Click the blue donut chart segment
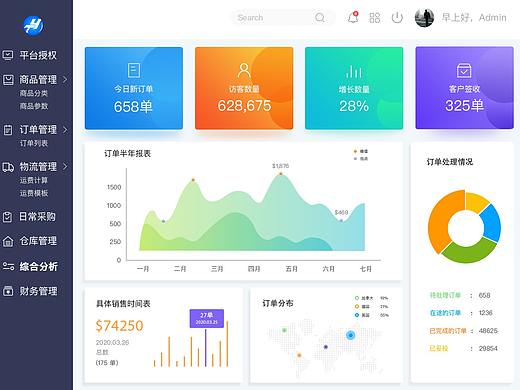 (x=492, y=223)
